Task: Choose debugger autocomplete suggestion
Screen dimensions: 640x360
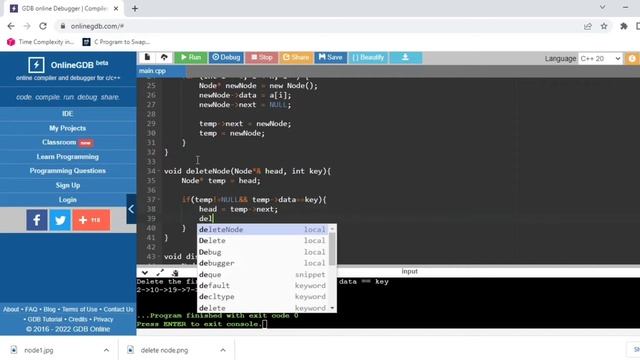Action: pyautogui.click(x=263, y=263)
